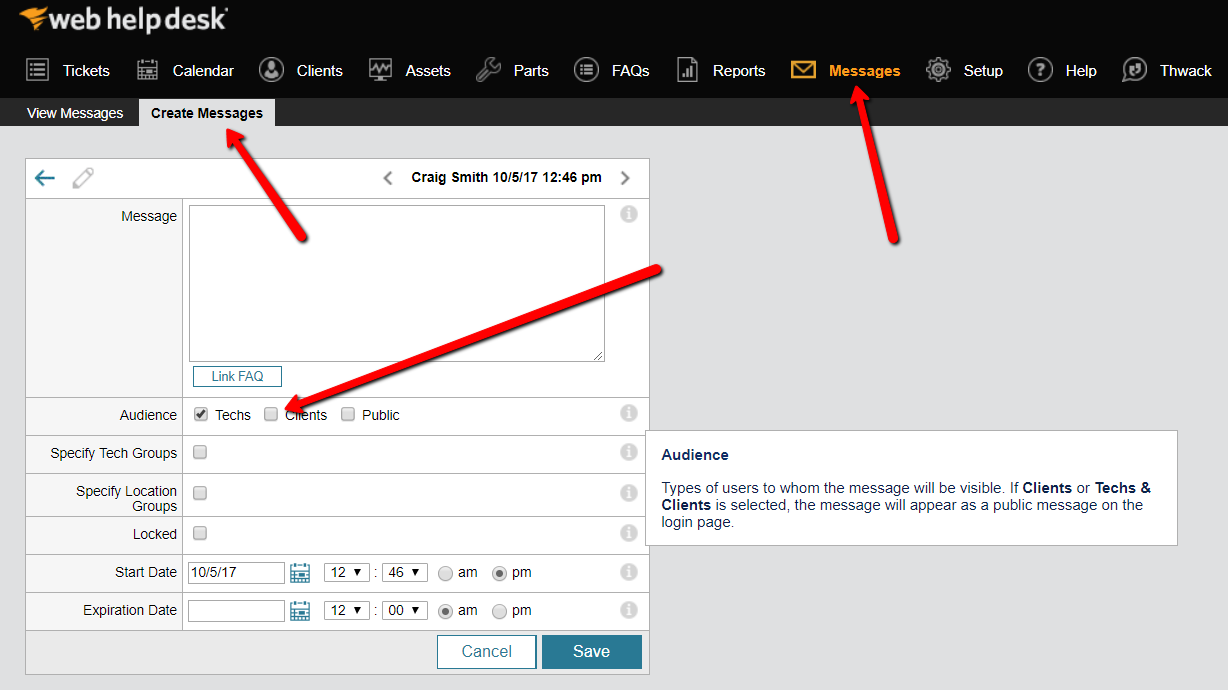Click the info icon in Audience row
1228x690 pixels.
[x=629, y=412]
